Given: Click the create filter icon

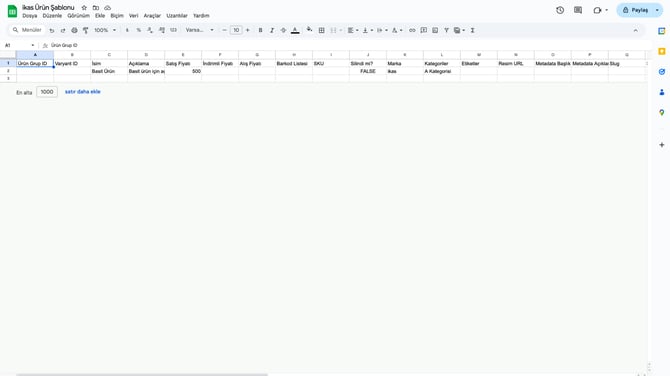Looking at the screenshot, I should tap(446, 30).
